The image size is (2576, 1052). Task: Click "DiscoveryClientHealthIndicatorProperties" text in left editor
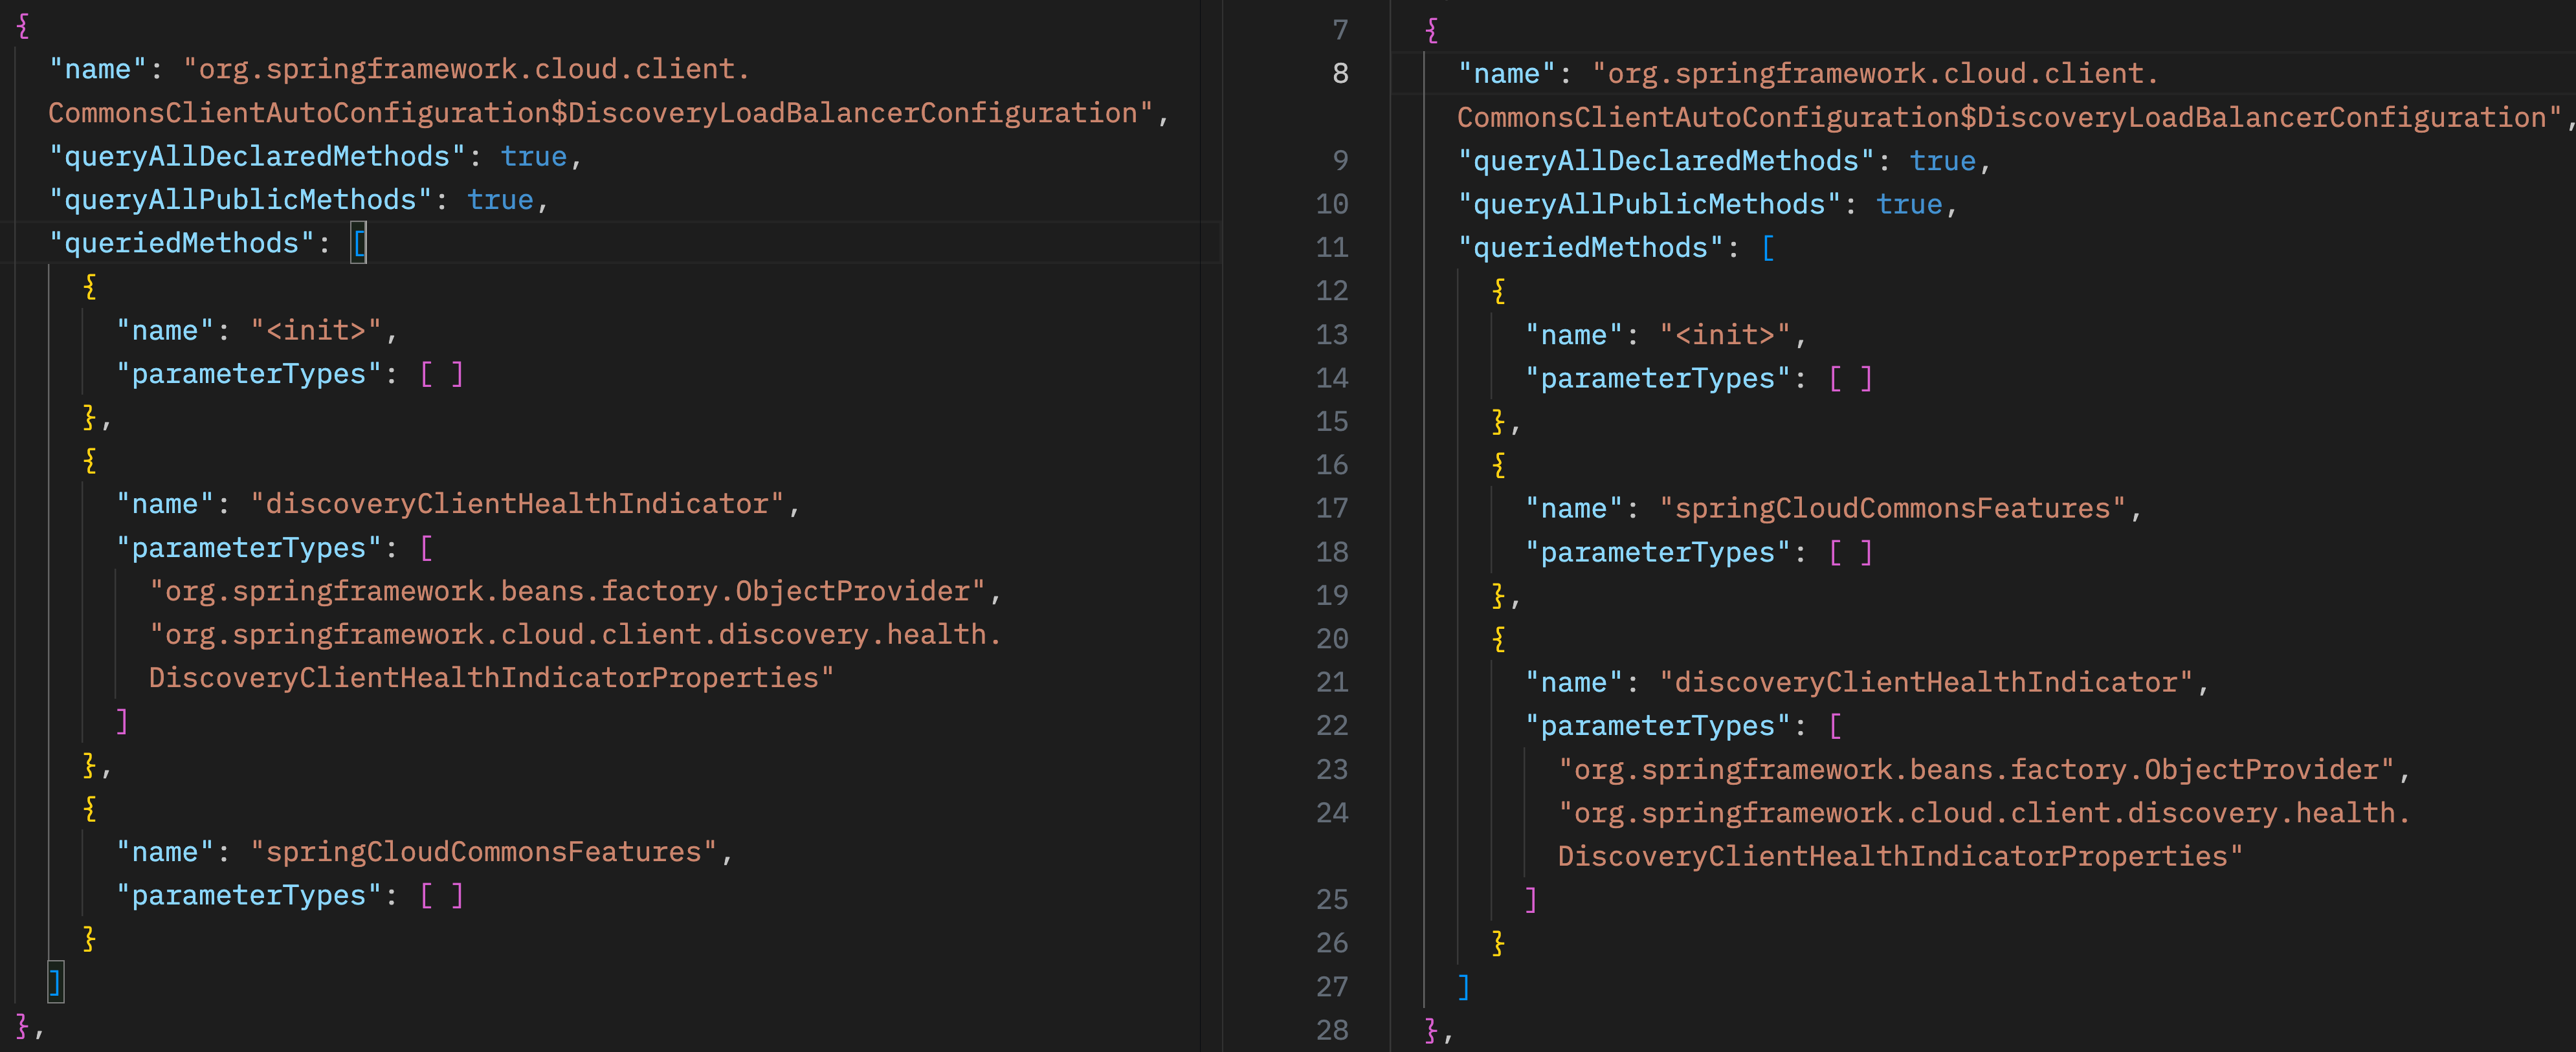[x=491, y=678]
